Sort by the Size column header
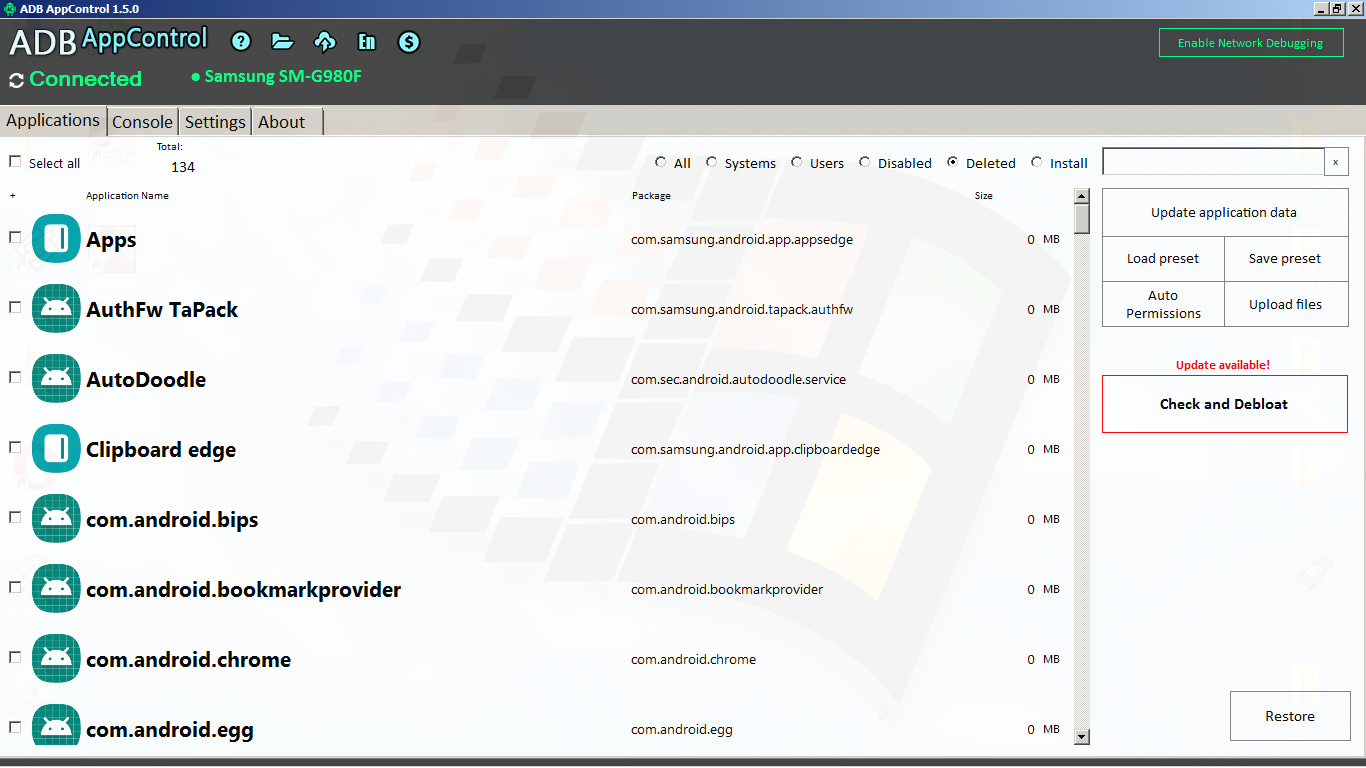 [x=984, y=196]
